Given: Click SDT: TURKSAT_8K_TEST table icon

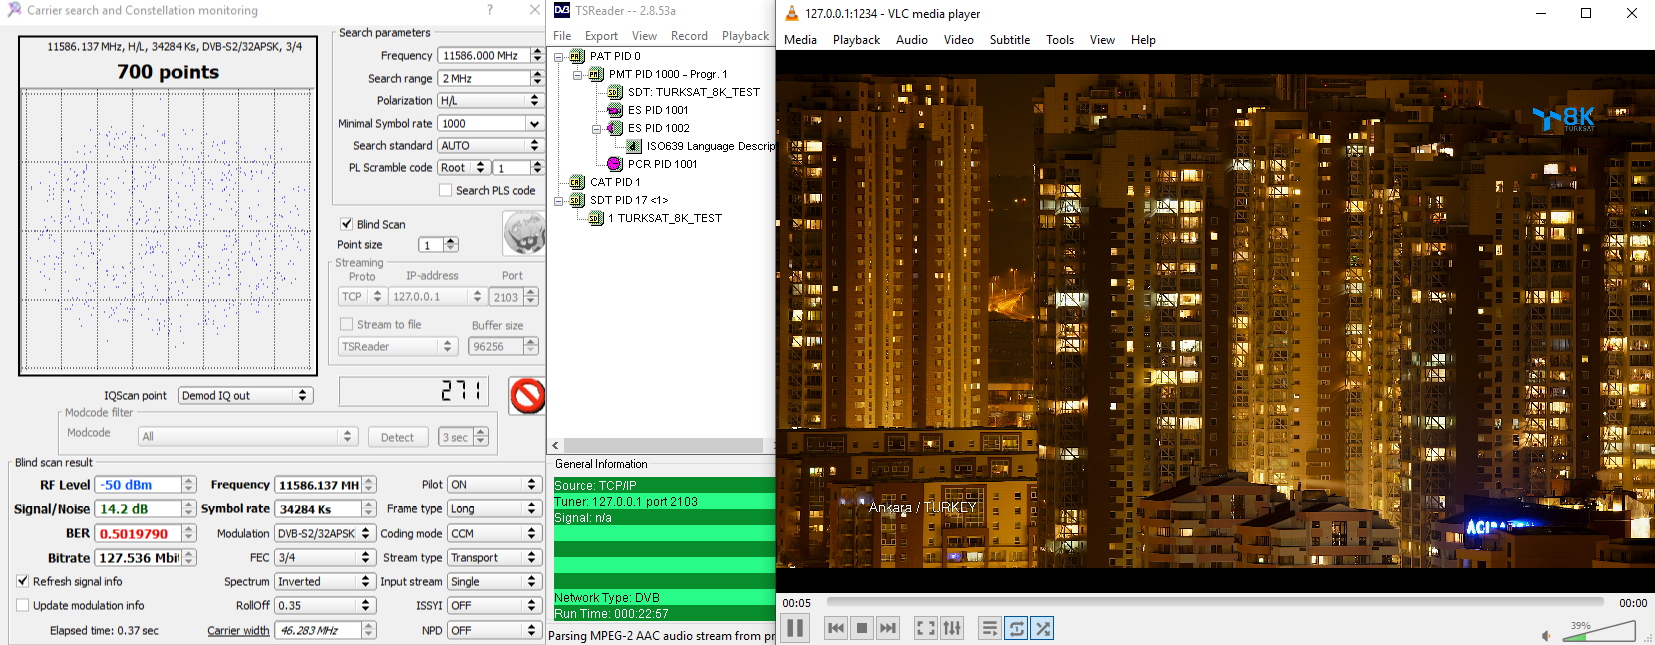Looking at the screenshot, I should [x=615, y=92].
